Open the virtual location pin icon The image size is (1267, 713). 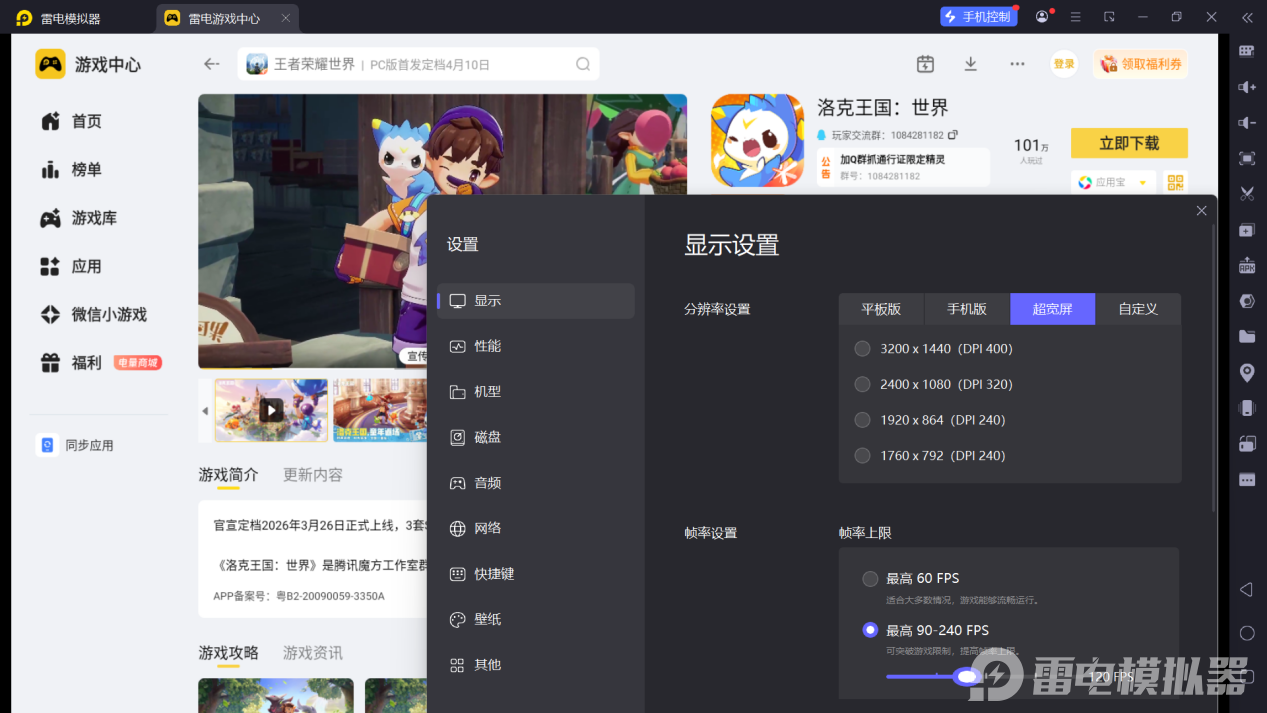point(1247,373)
